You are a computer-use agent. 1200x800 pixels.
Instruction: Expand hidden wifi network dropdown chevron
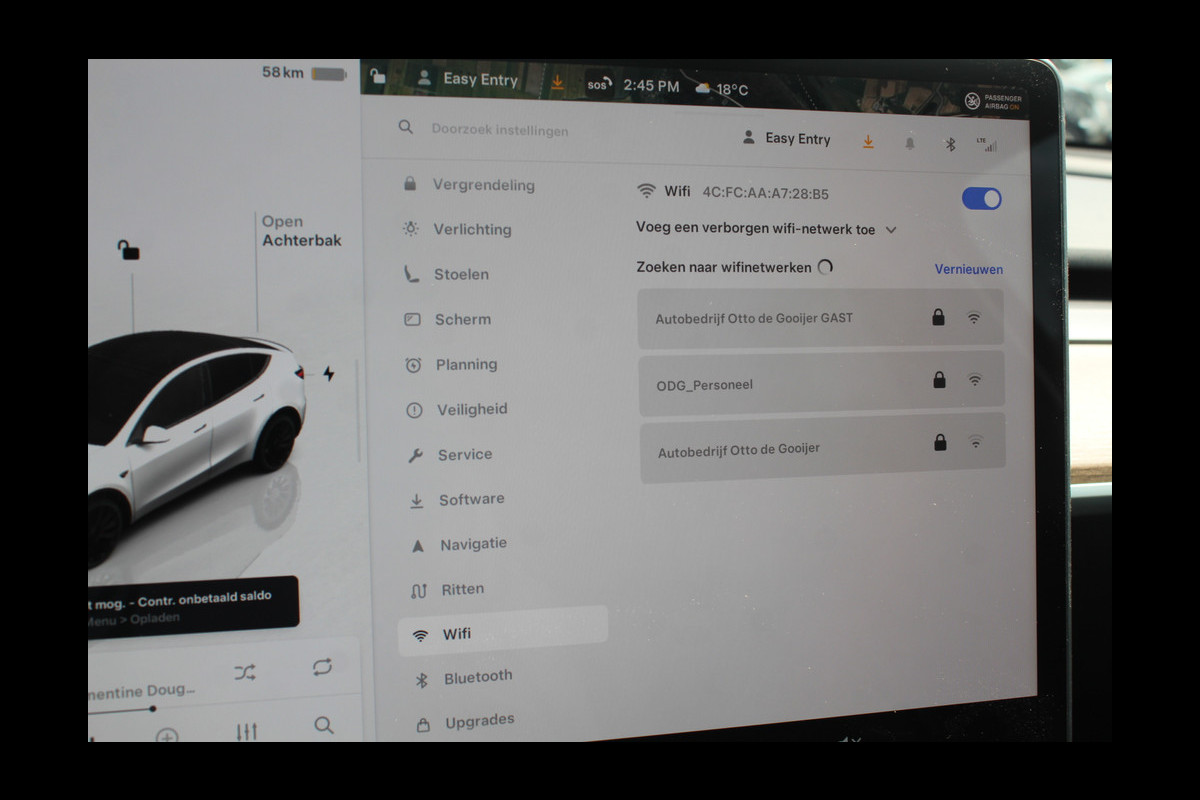(x=891, y=230)
